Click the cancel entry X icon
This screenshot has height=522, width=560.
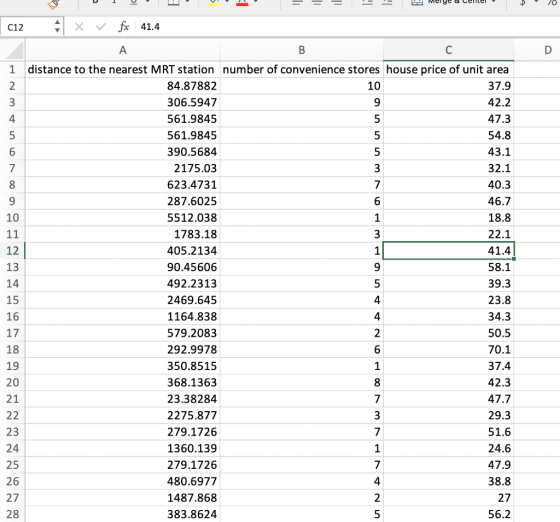[79, 27]
